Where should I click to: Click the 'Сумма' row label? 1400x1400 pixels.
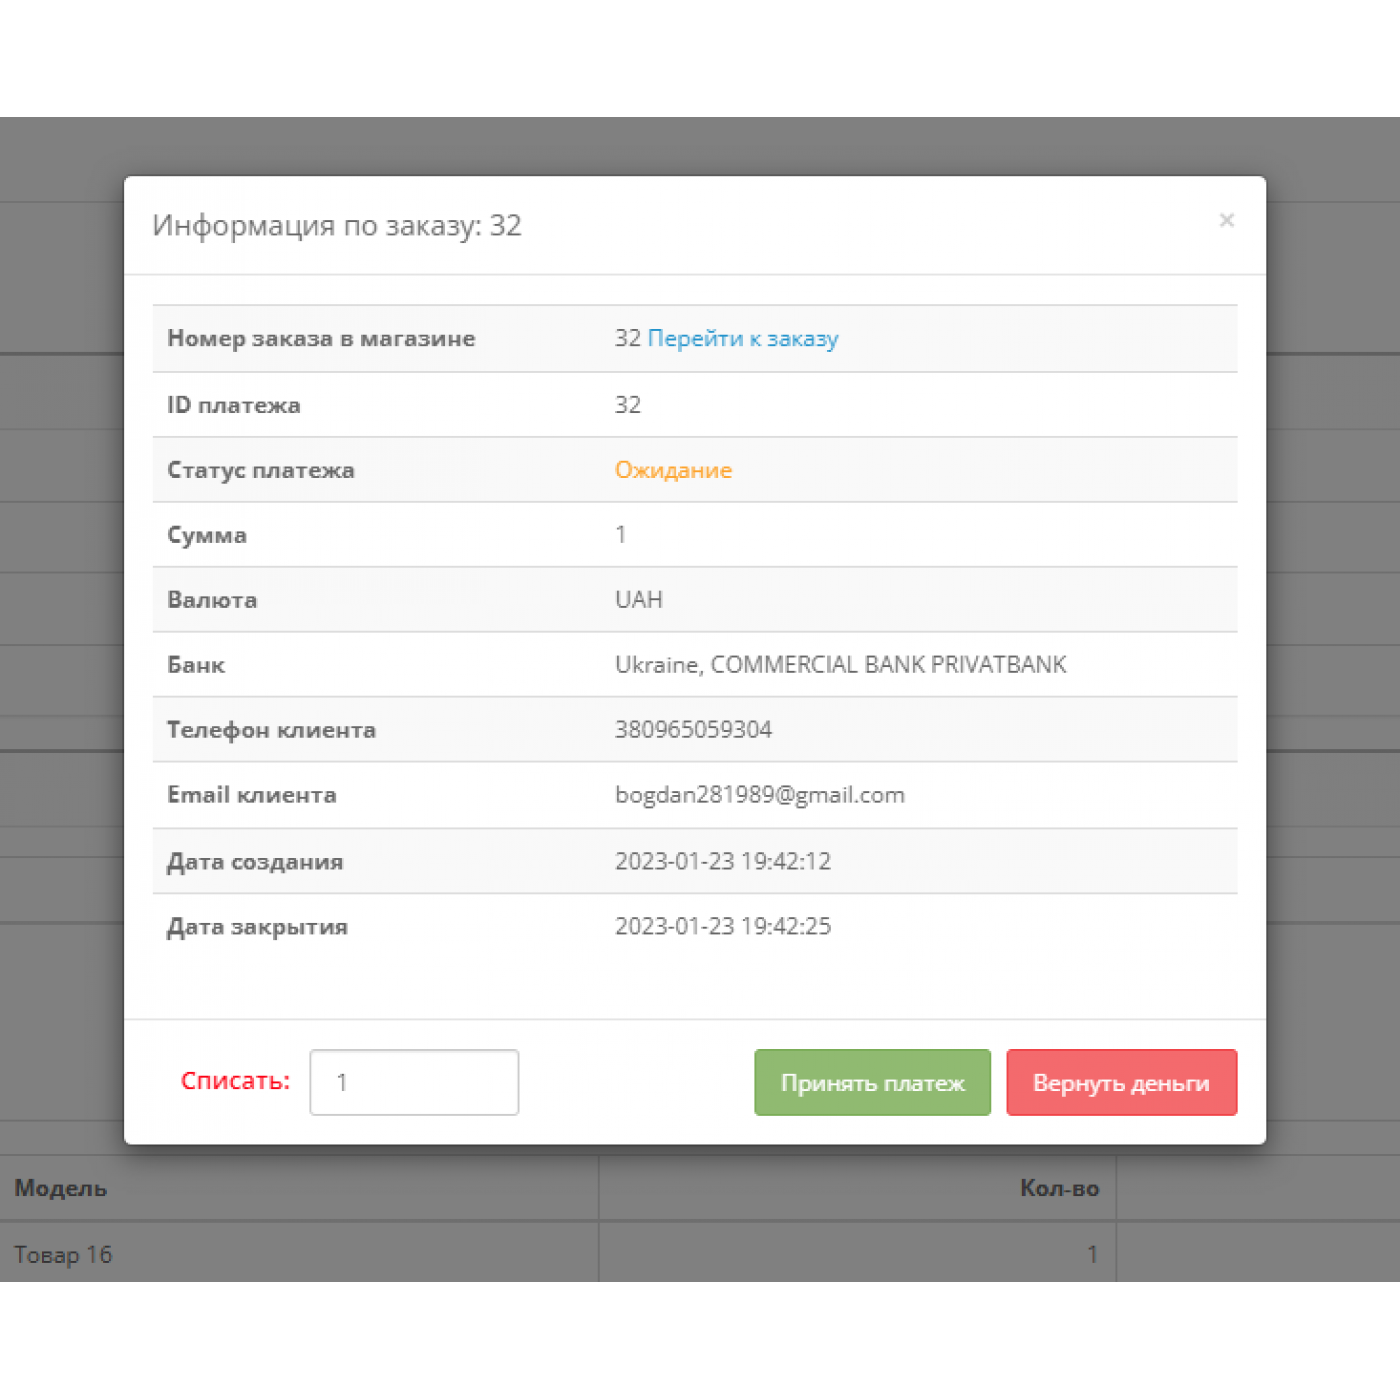(x=207, y=535)
